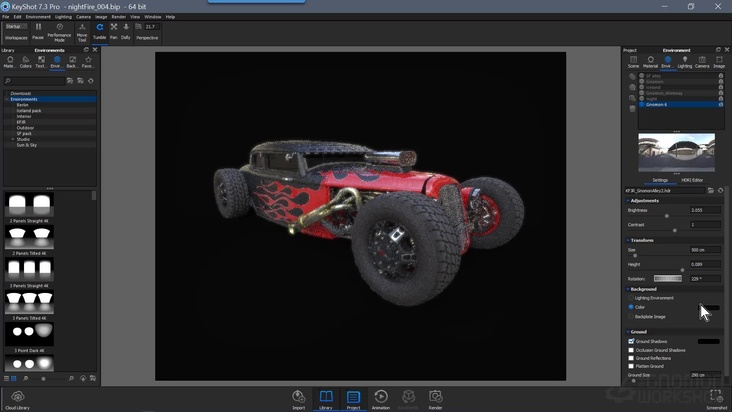Activate the Tumble camera tool
732x412 pixels.
tap(99, 32)
